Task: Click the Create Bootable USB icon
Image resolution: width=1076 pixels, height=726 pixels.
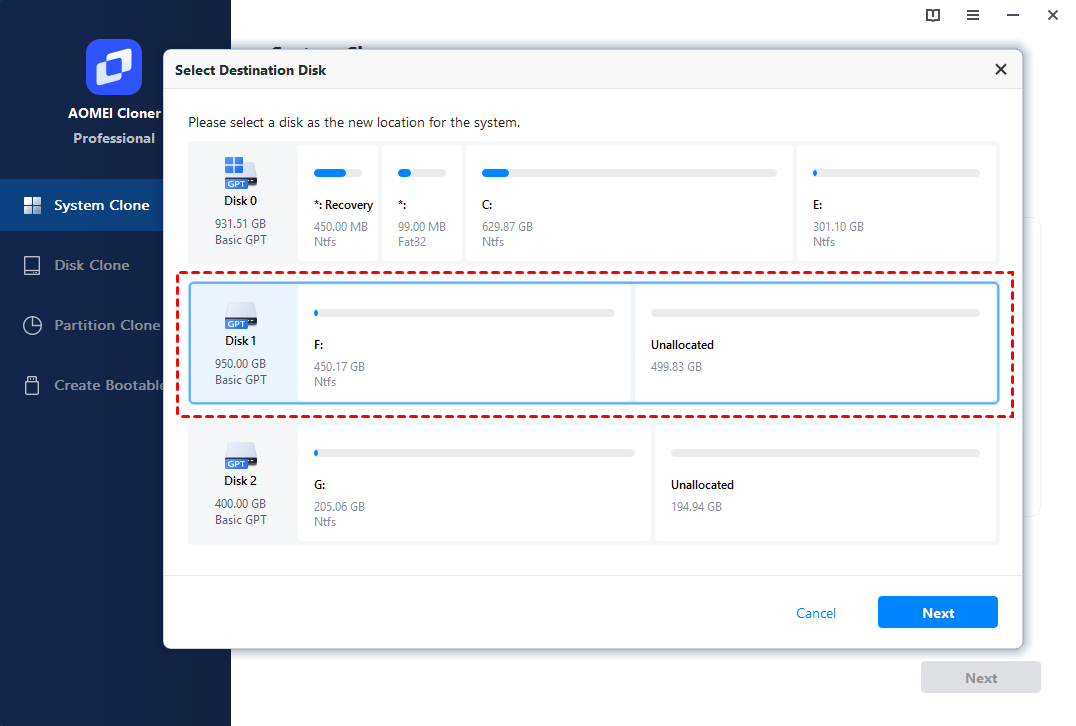Action: [32, 385]
